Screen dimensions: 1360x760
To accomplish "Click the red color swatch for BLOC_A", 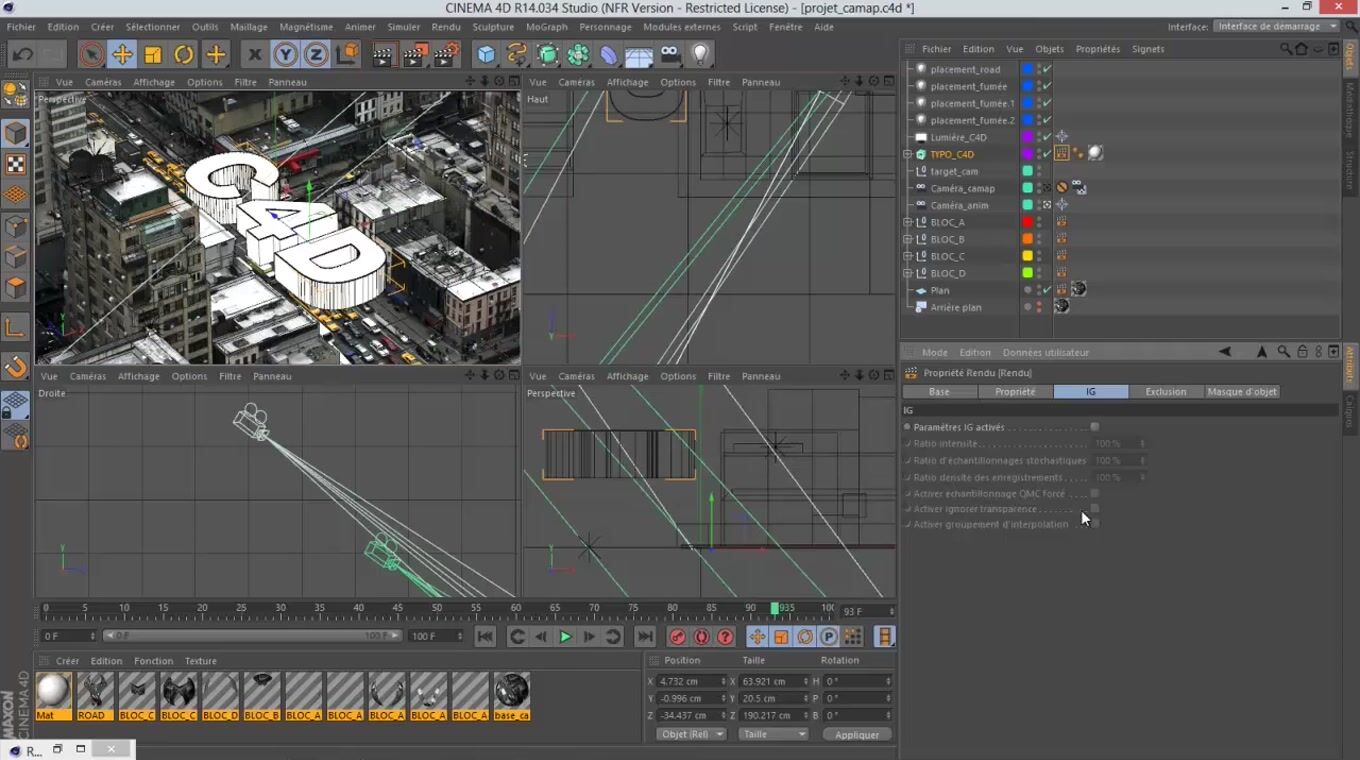I will click(1027, 222).
